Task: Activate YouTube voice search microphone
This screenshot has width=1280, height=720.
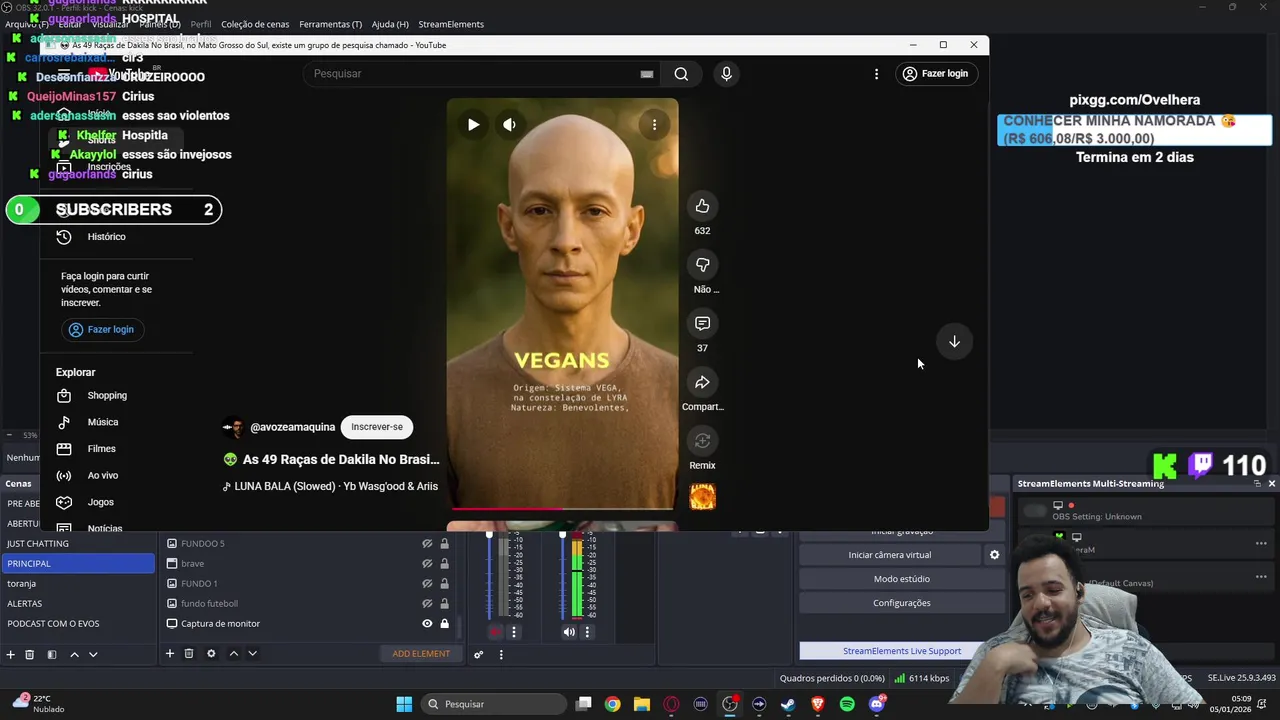Action: click(x=726, y=74)
